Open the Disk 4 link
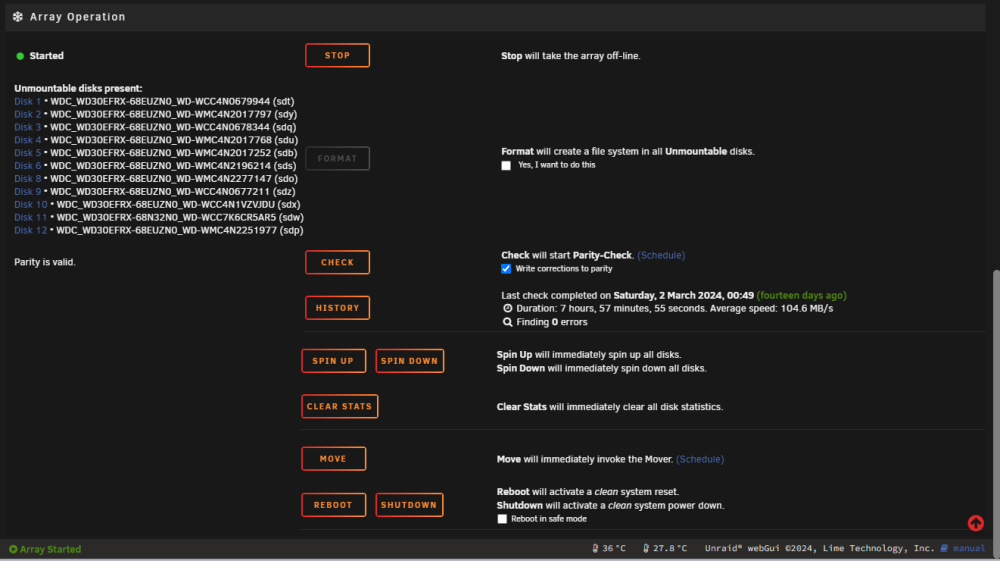1000x561 pixels. click(x=27, y=140)
